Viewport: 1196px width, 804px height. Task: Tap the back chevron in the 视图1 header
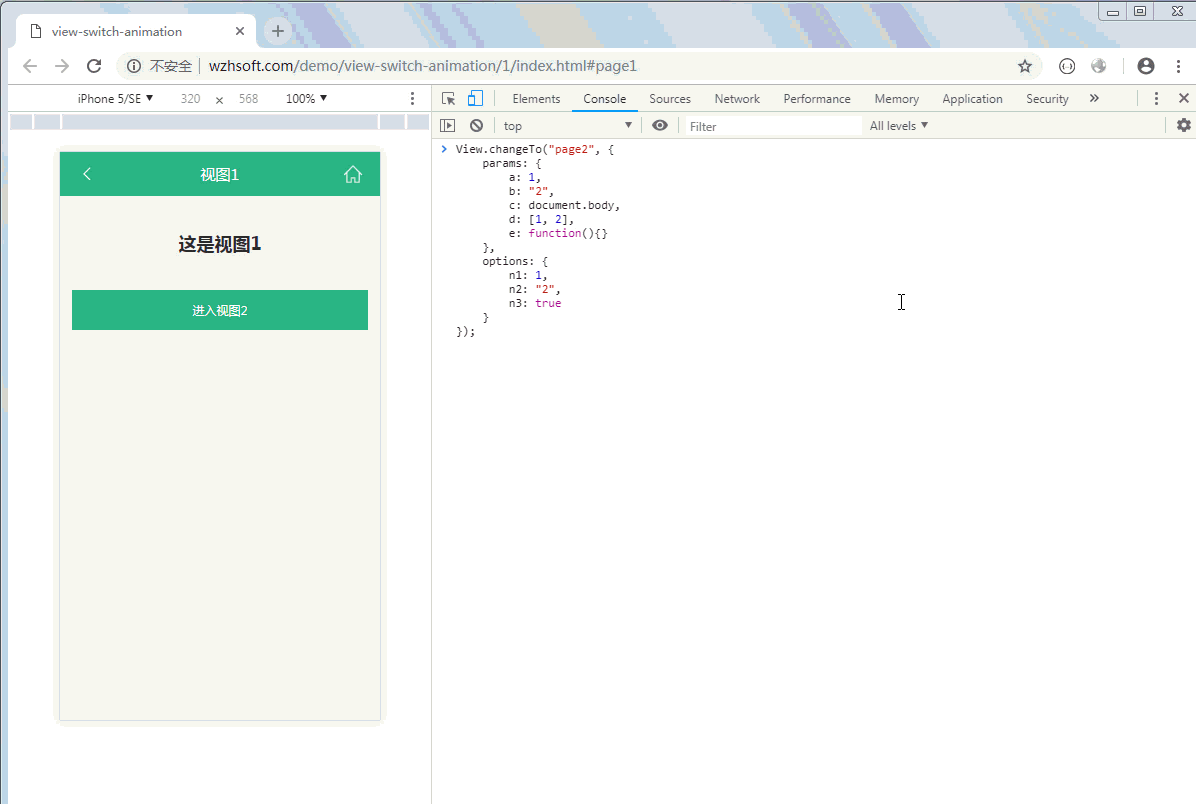[x=87, y=174]
